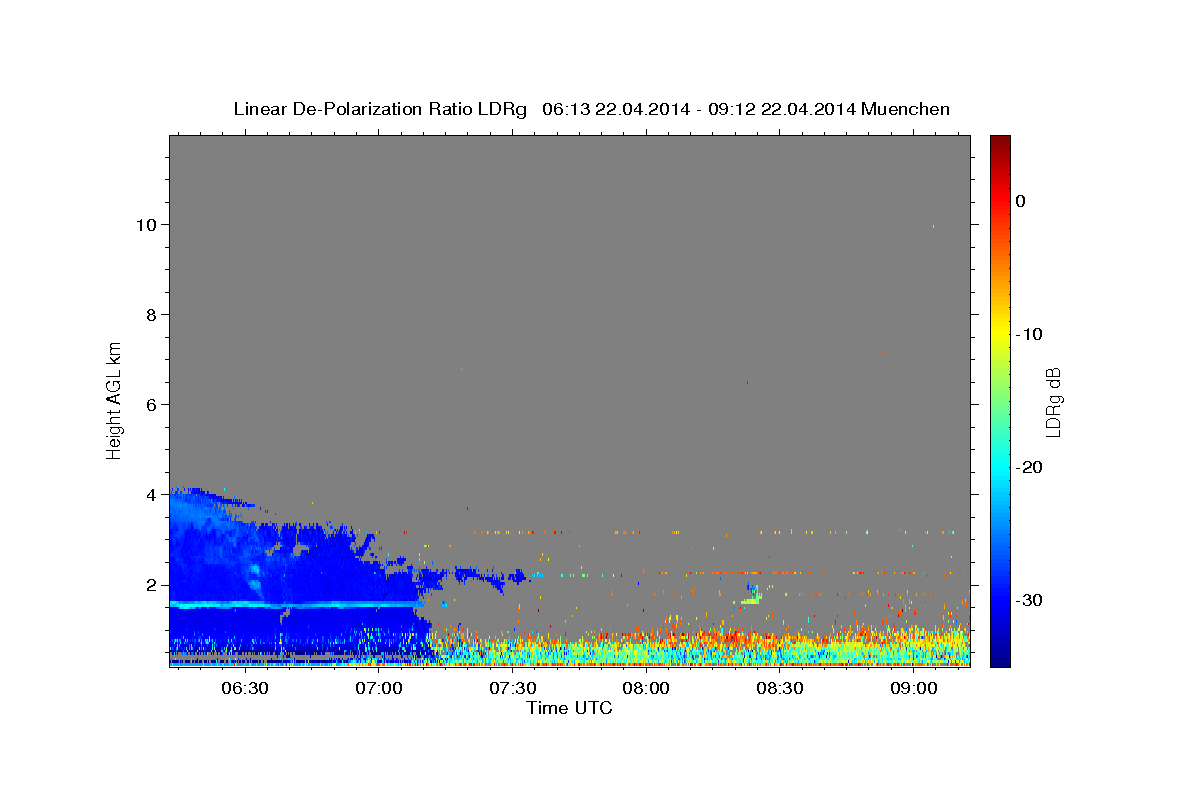Click the 07:30 time tick label
The width and height of the screenshot is (1200, 800).
pyautogui.click(x=513, y=689)
